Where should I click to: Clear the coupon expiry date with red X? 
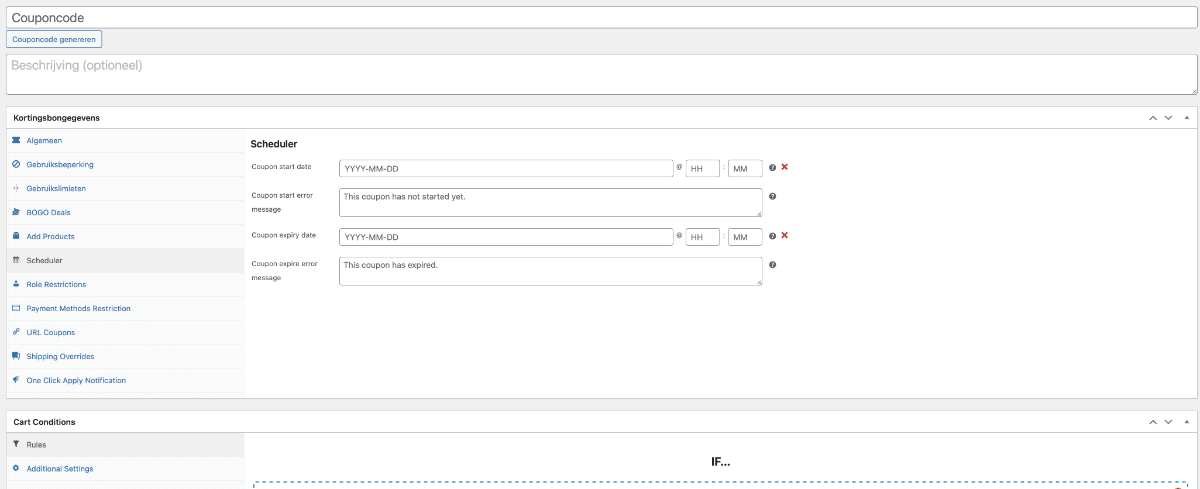pyautogui.click(x=785, y=236)
